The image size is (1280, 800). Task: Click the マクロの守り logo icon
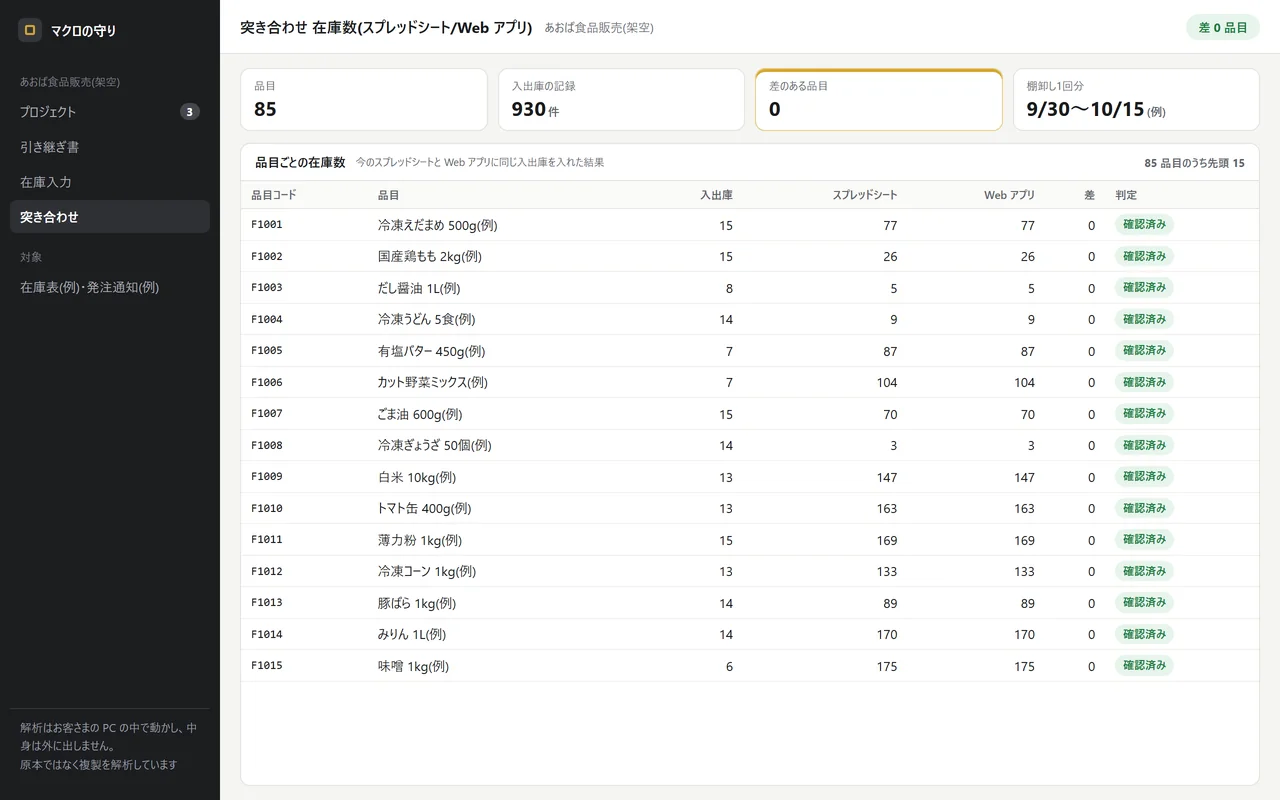[30, 30]
